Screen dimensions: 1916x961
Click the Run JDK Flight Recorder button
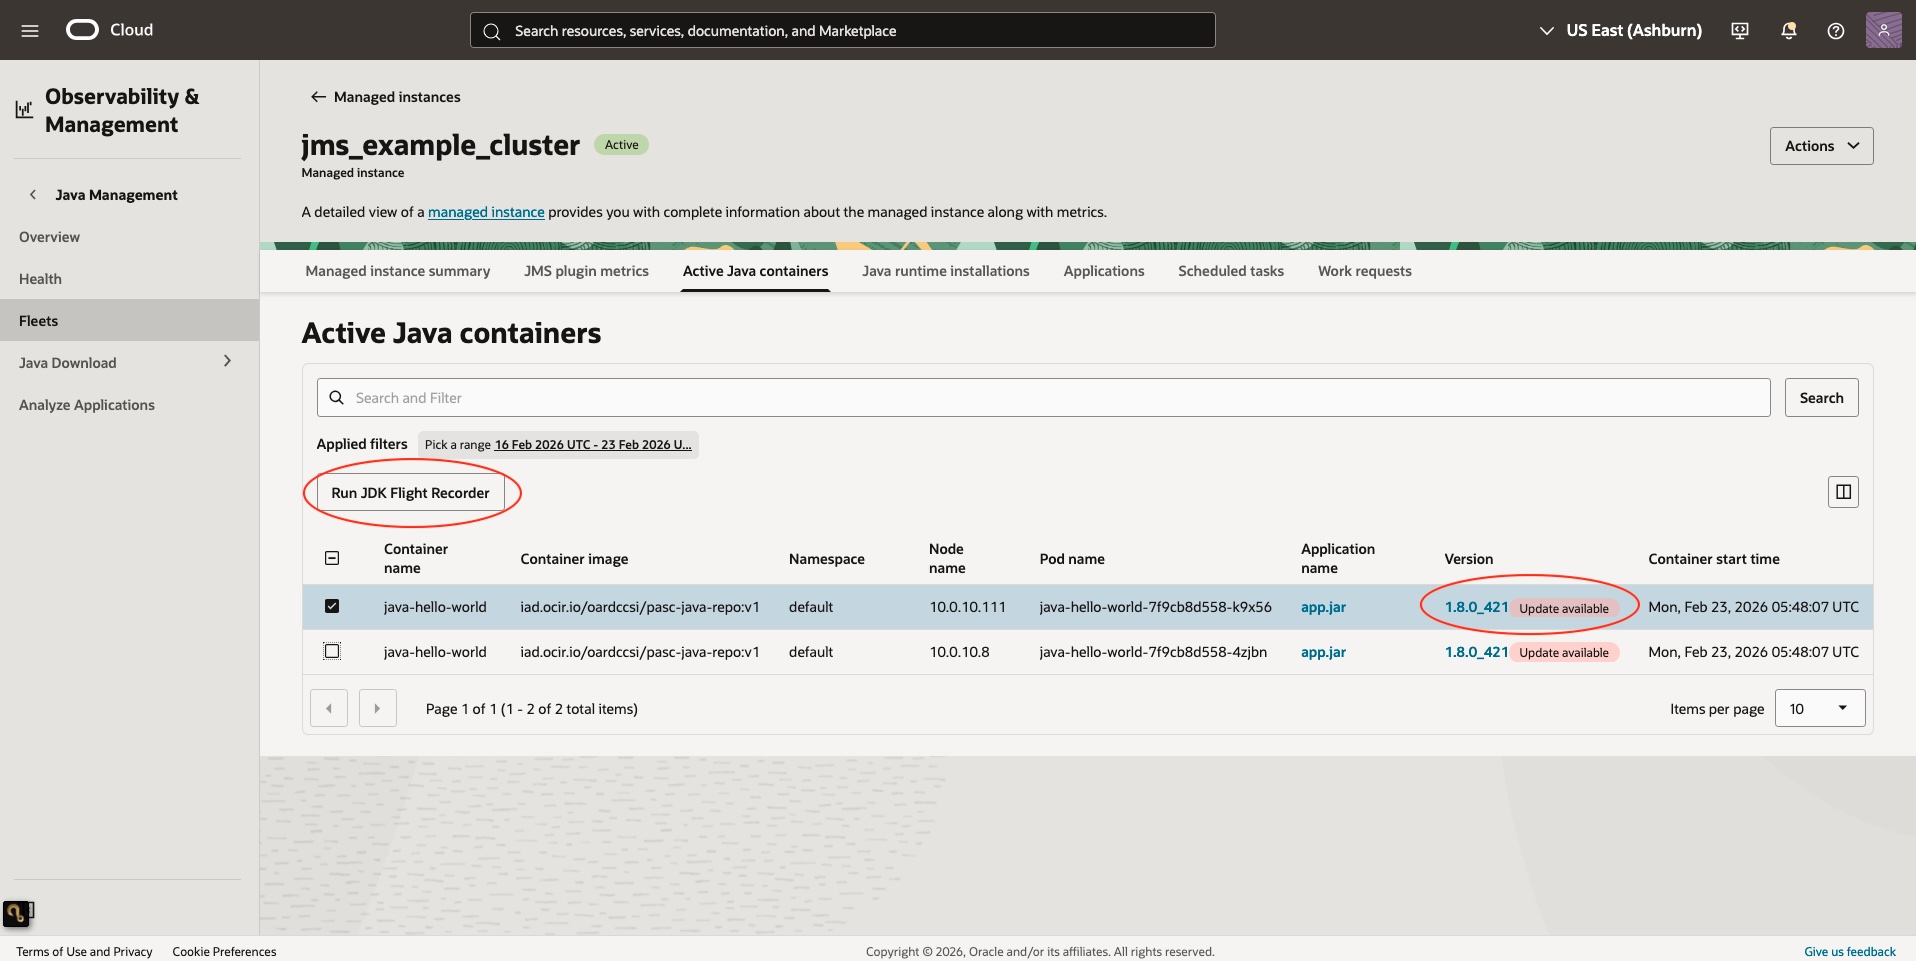[410, 493]
